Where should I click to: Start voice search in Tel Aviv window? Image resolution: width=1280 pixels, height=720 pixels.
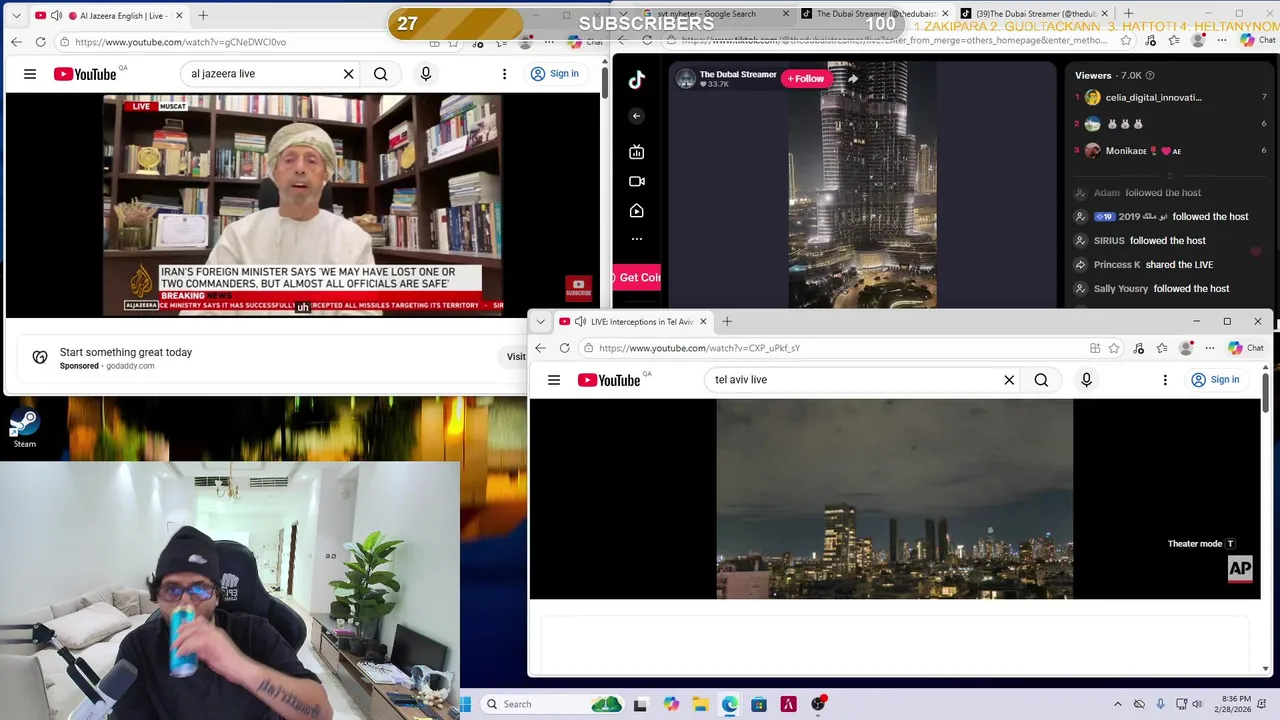pos(1086,380)
